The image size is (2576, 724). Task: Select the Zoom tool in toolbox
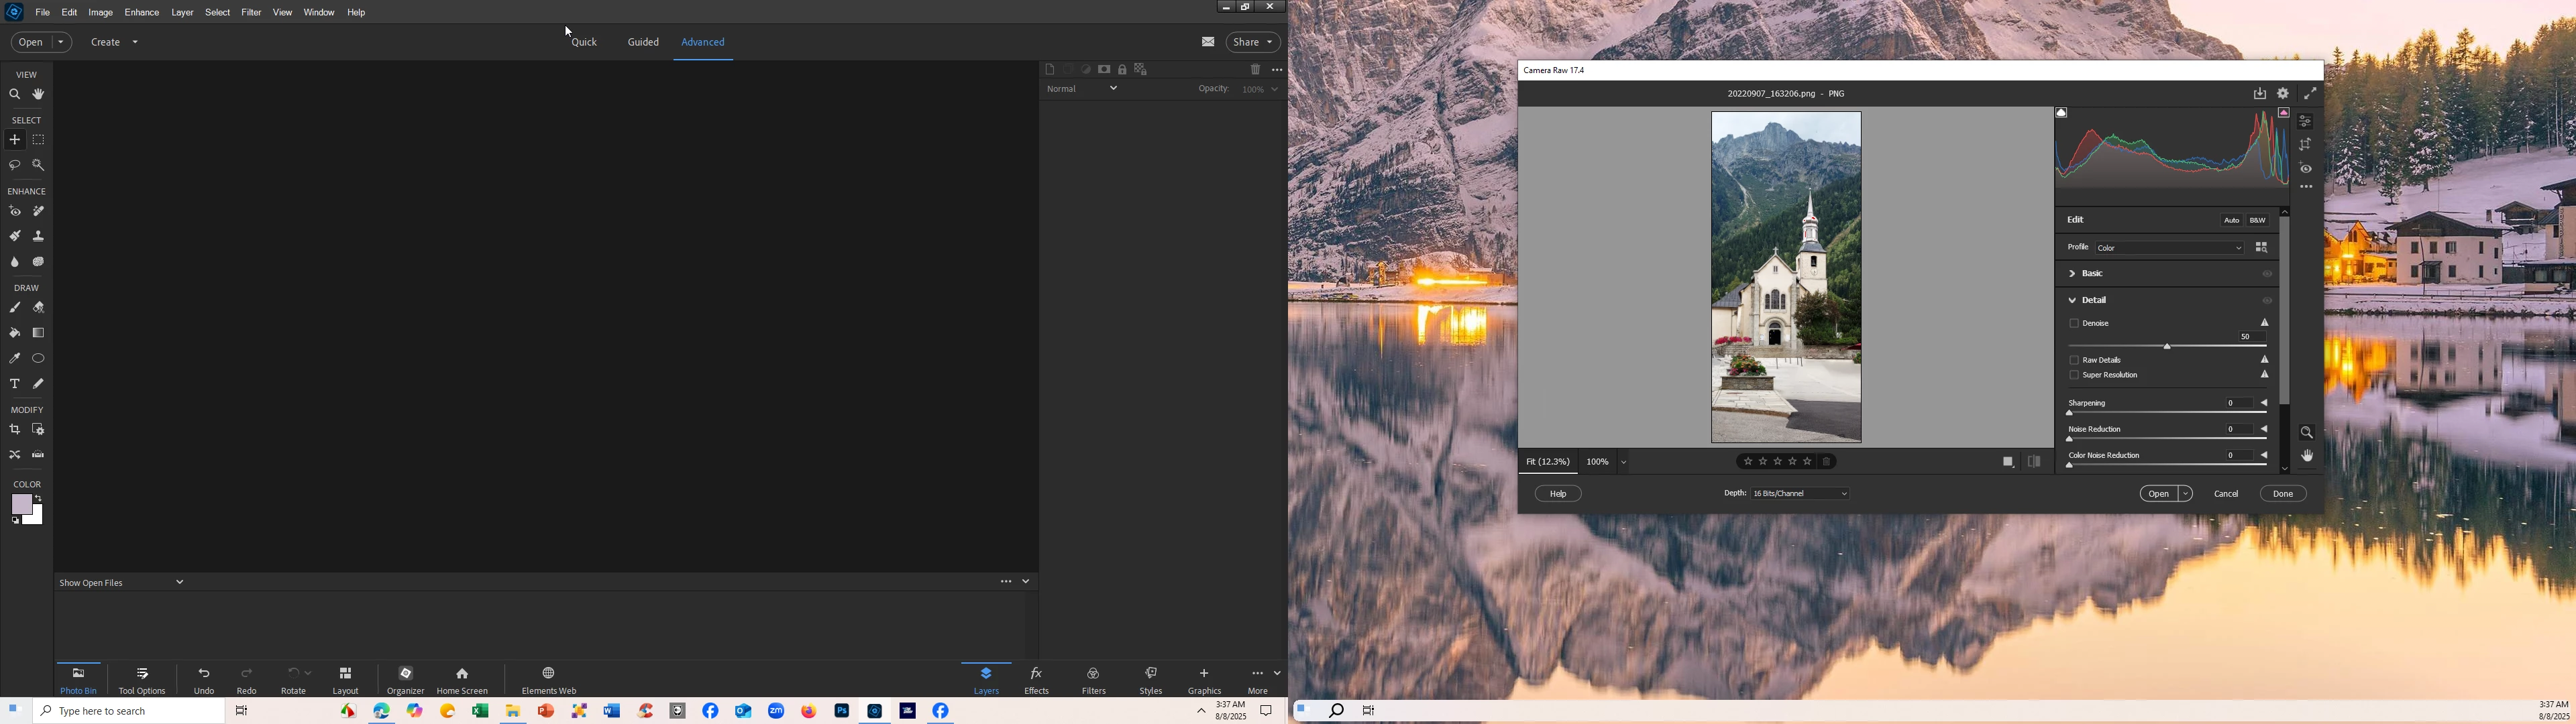point(14,95)
